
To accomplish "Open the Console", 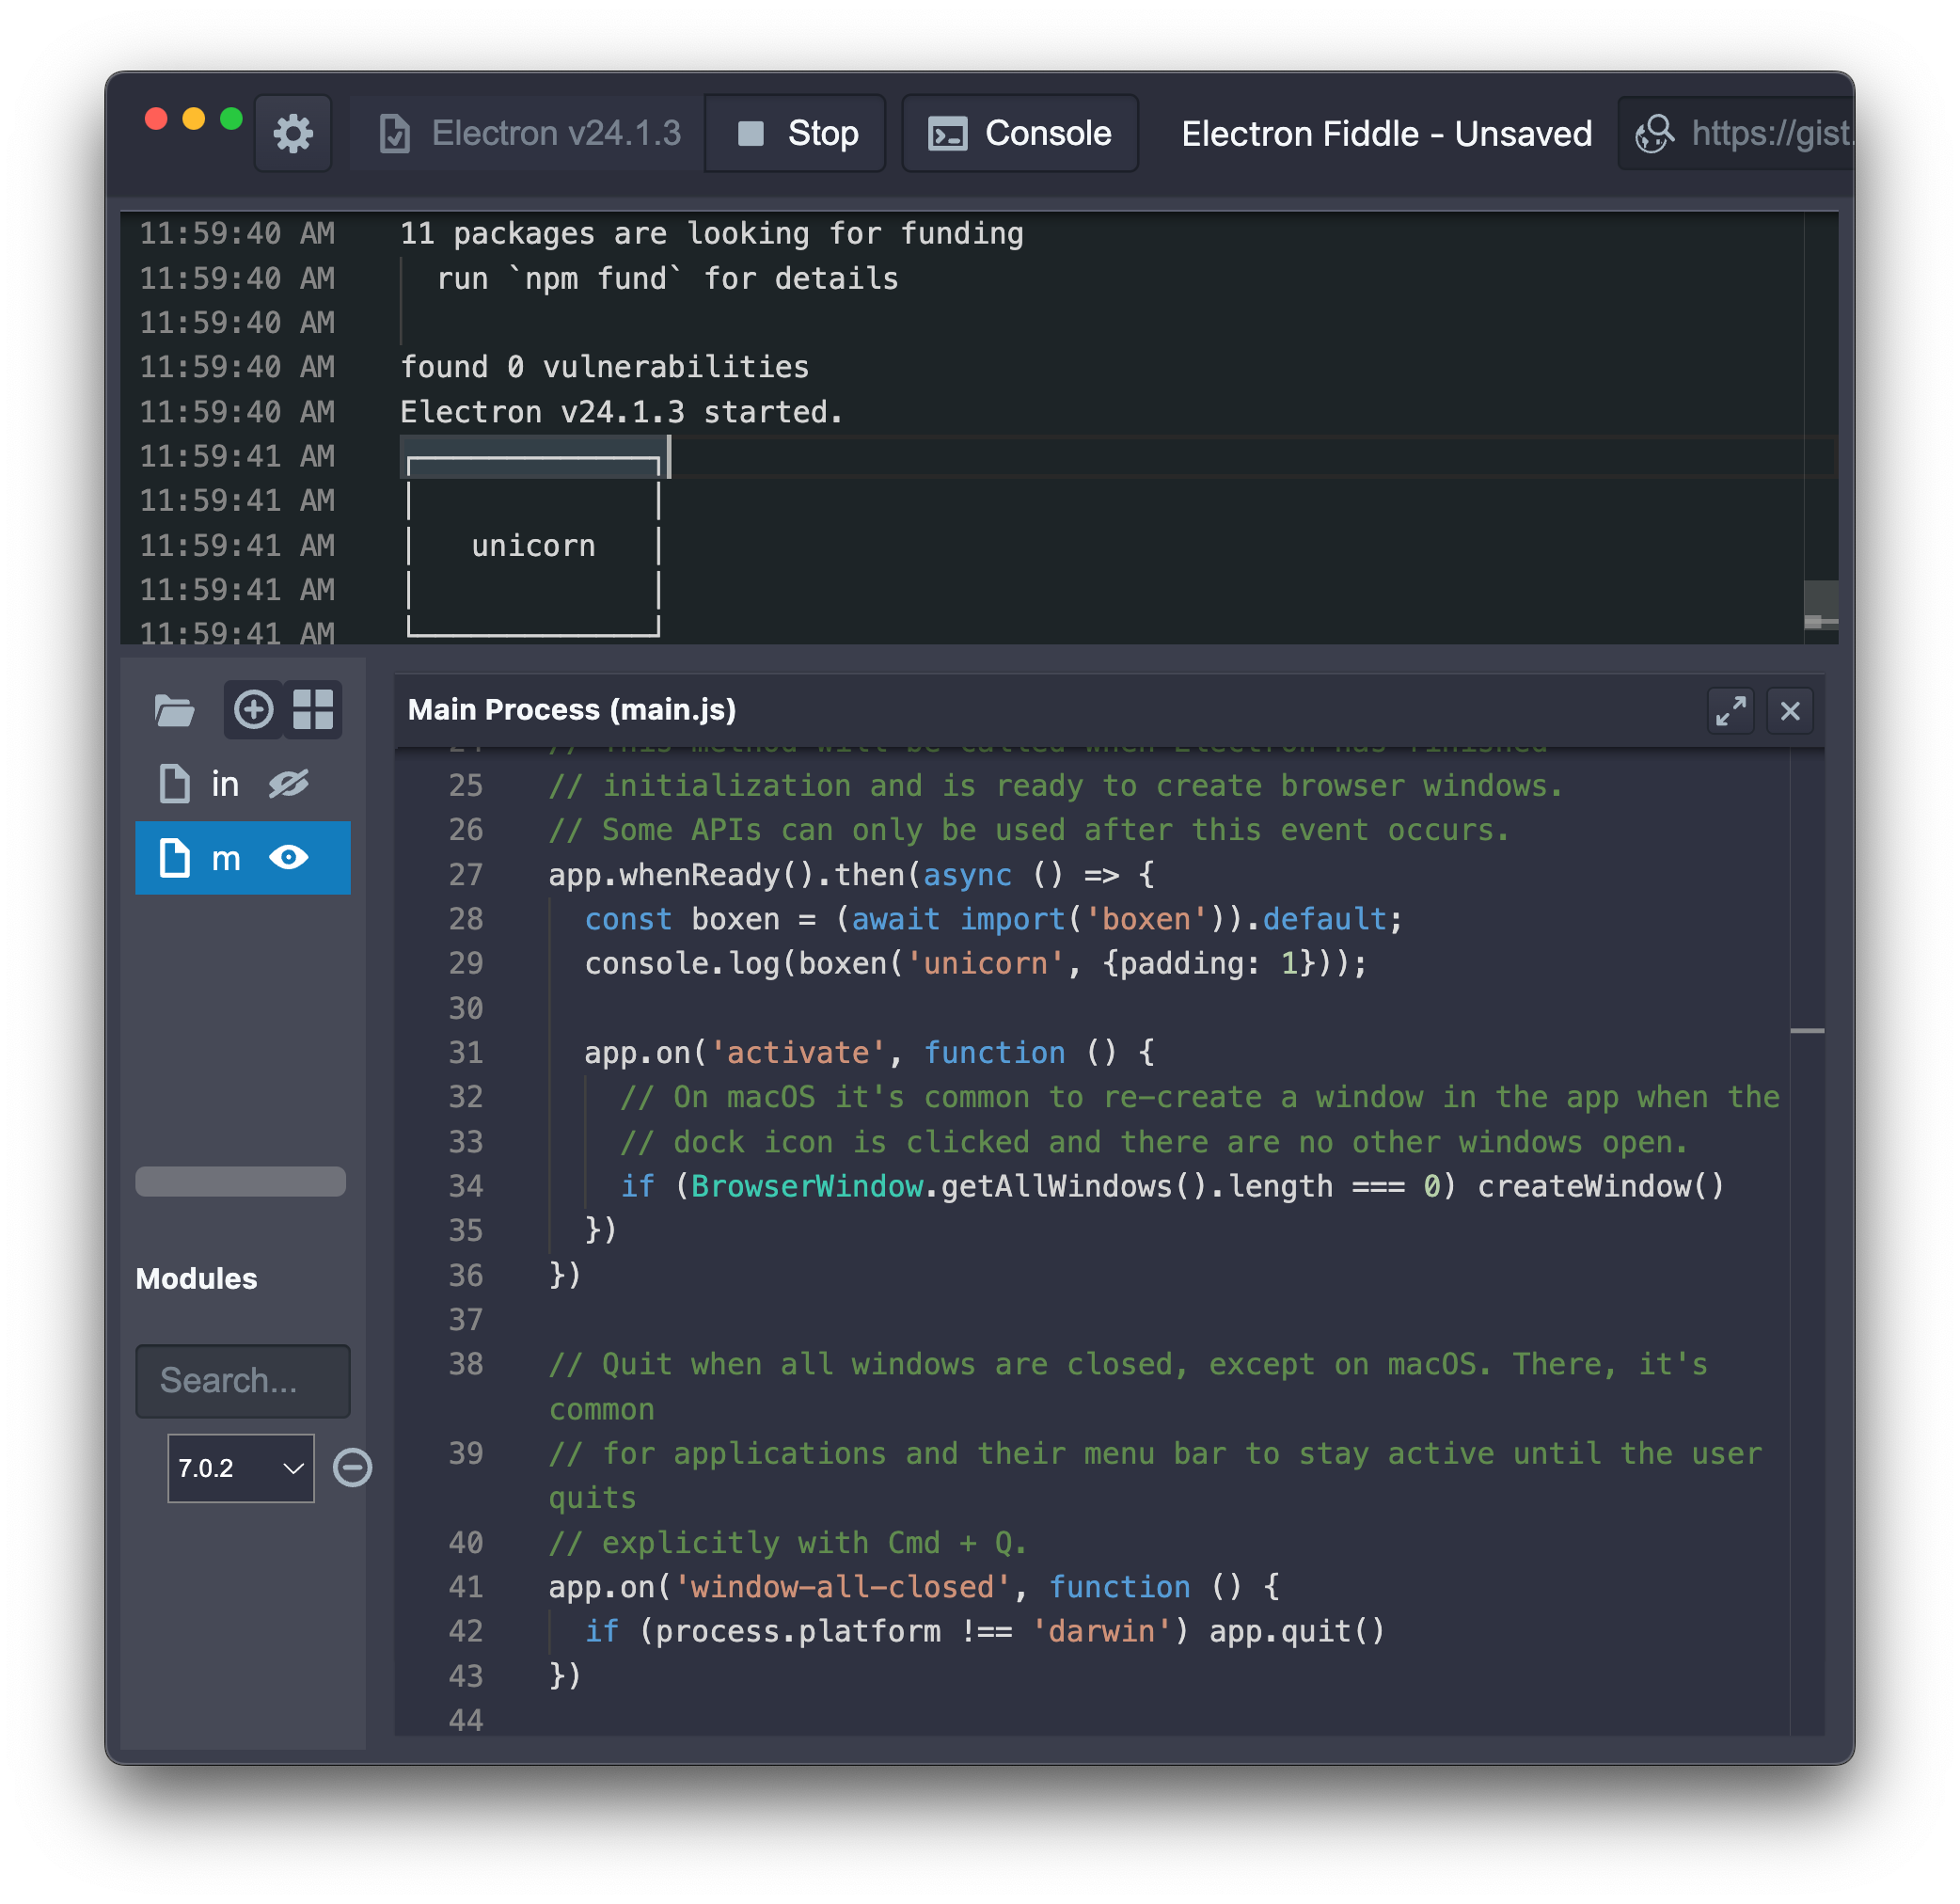I will click(1020, 133).
